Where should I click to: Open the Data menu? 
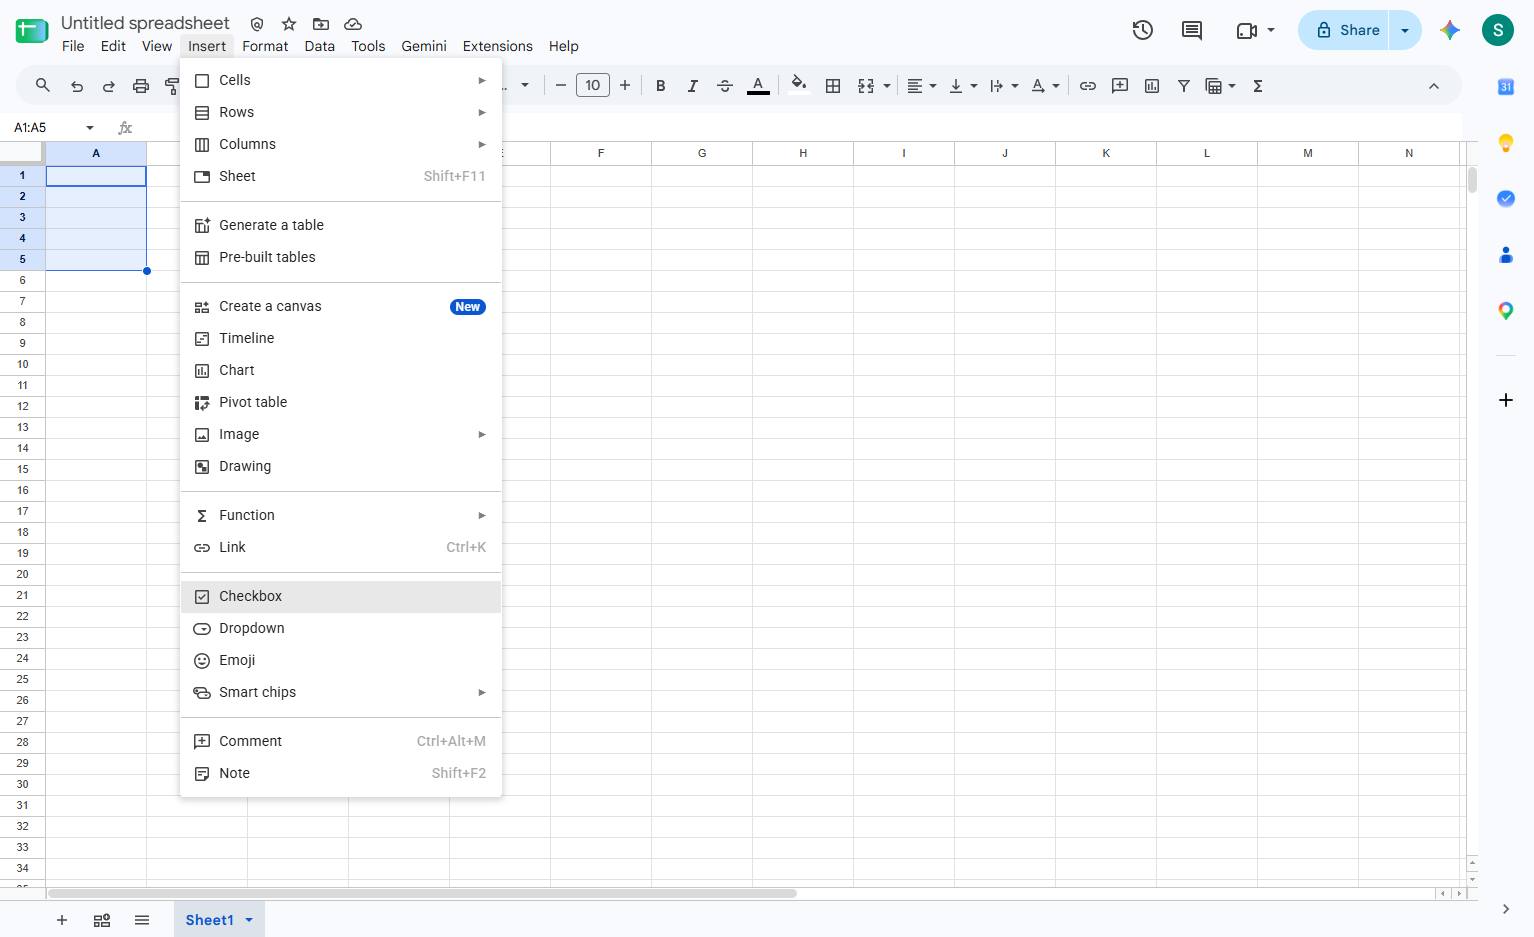[320, 46]
